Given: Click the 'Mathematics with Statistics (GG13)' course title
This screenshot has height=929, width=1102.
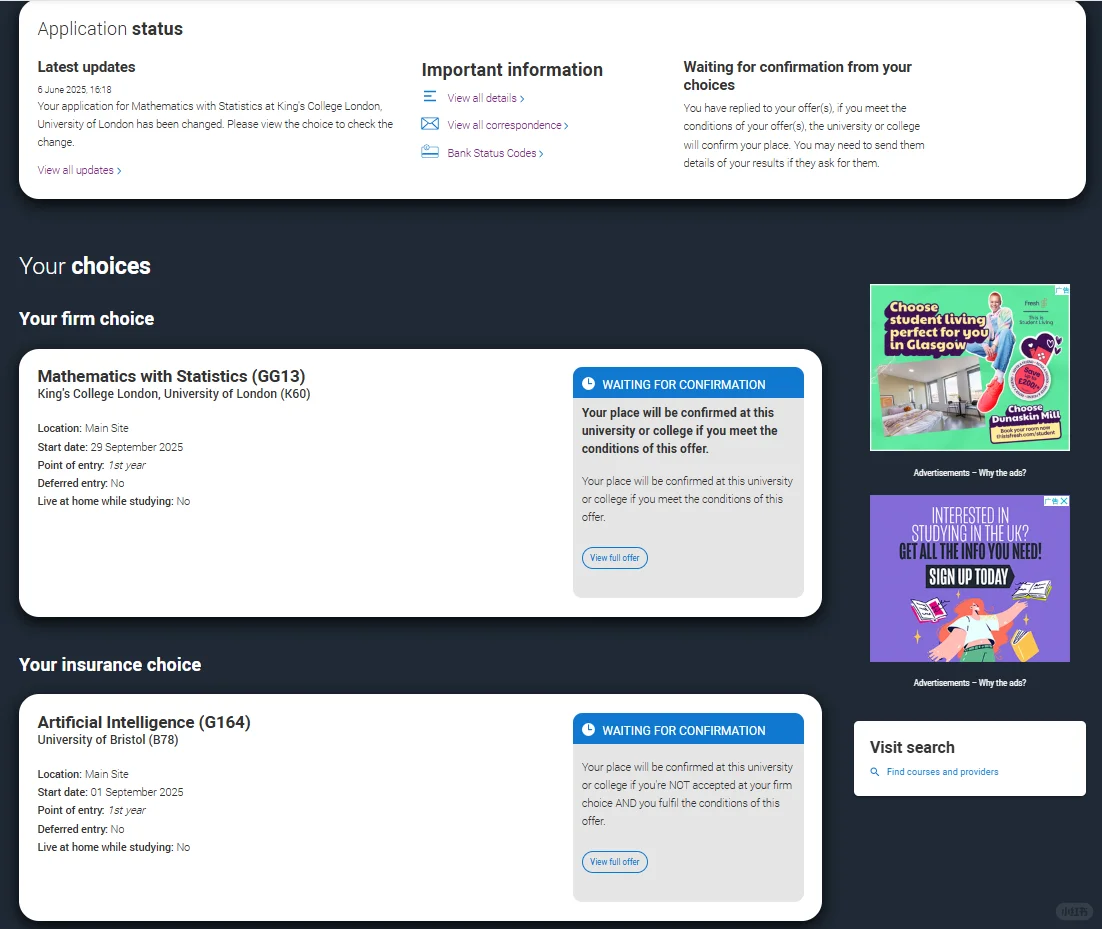Looking at the screenshot, I should pyautogui.click(x=171, y=376).
